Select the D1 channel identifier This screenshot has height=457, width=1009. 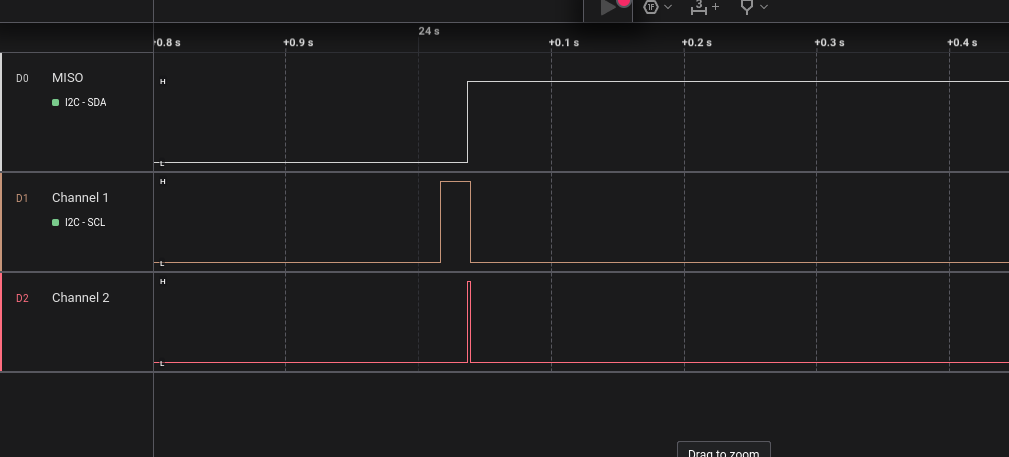22,198
